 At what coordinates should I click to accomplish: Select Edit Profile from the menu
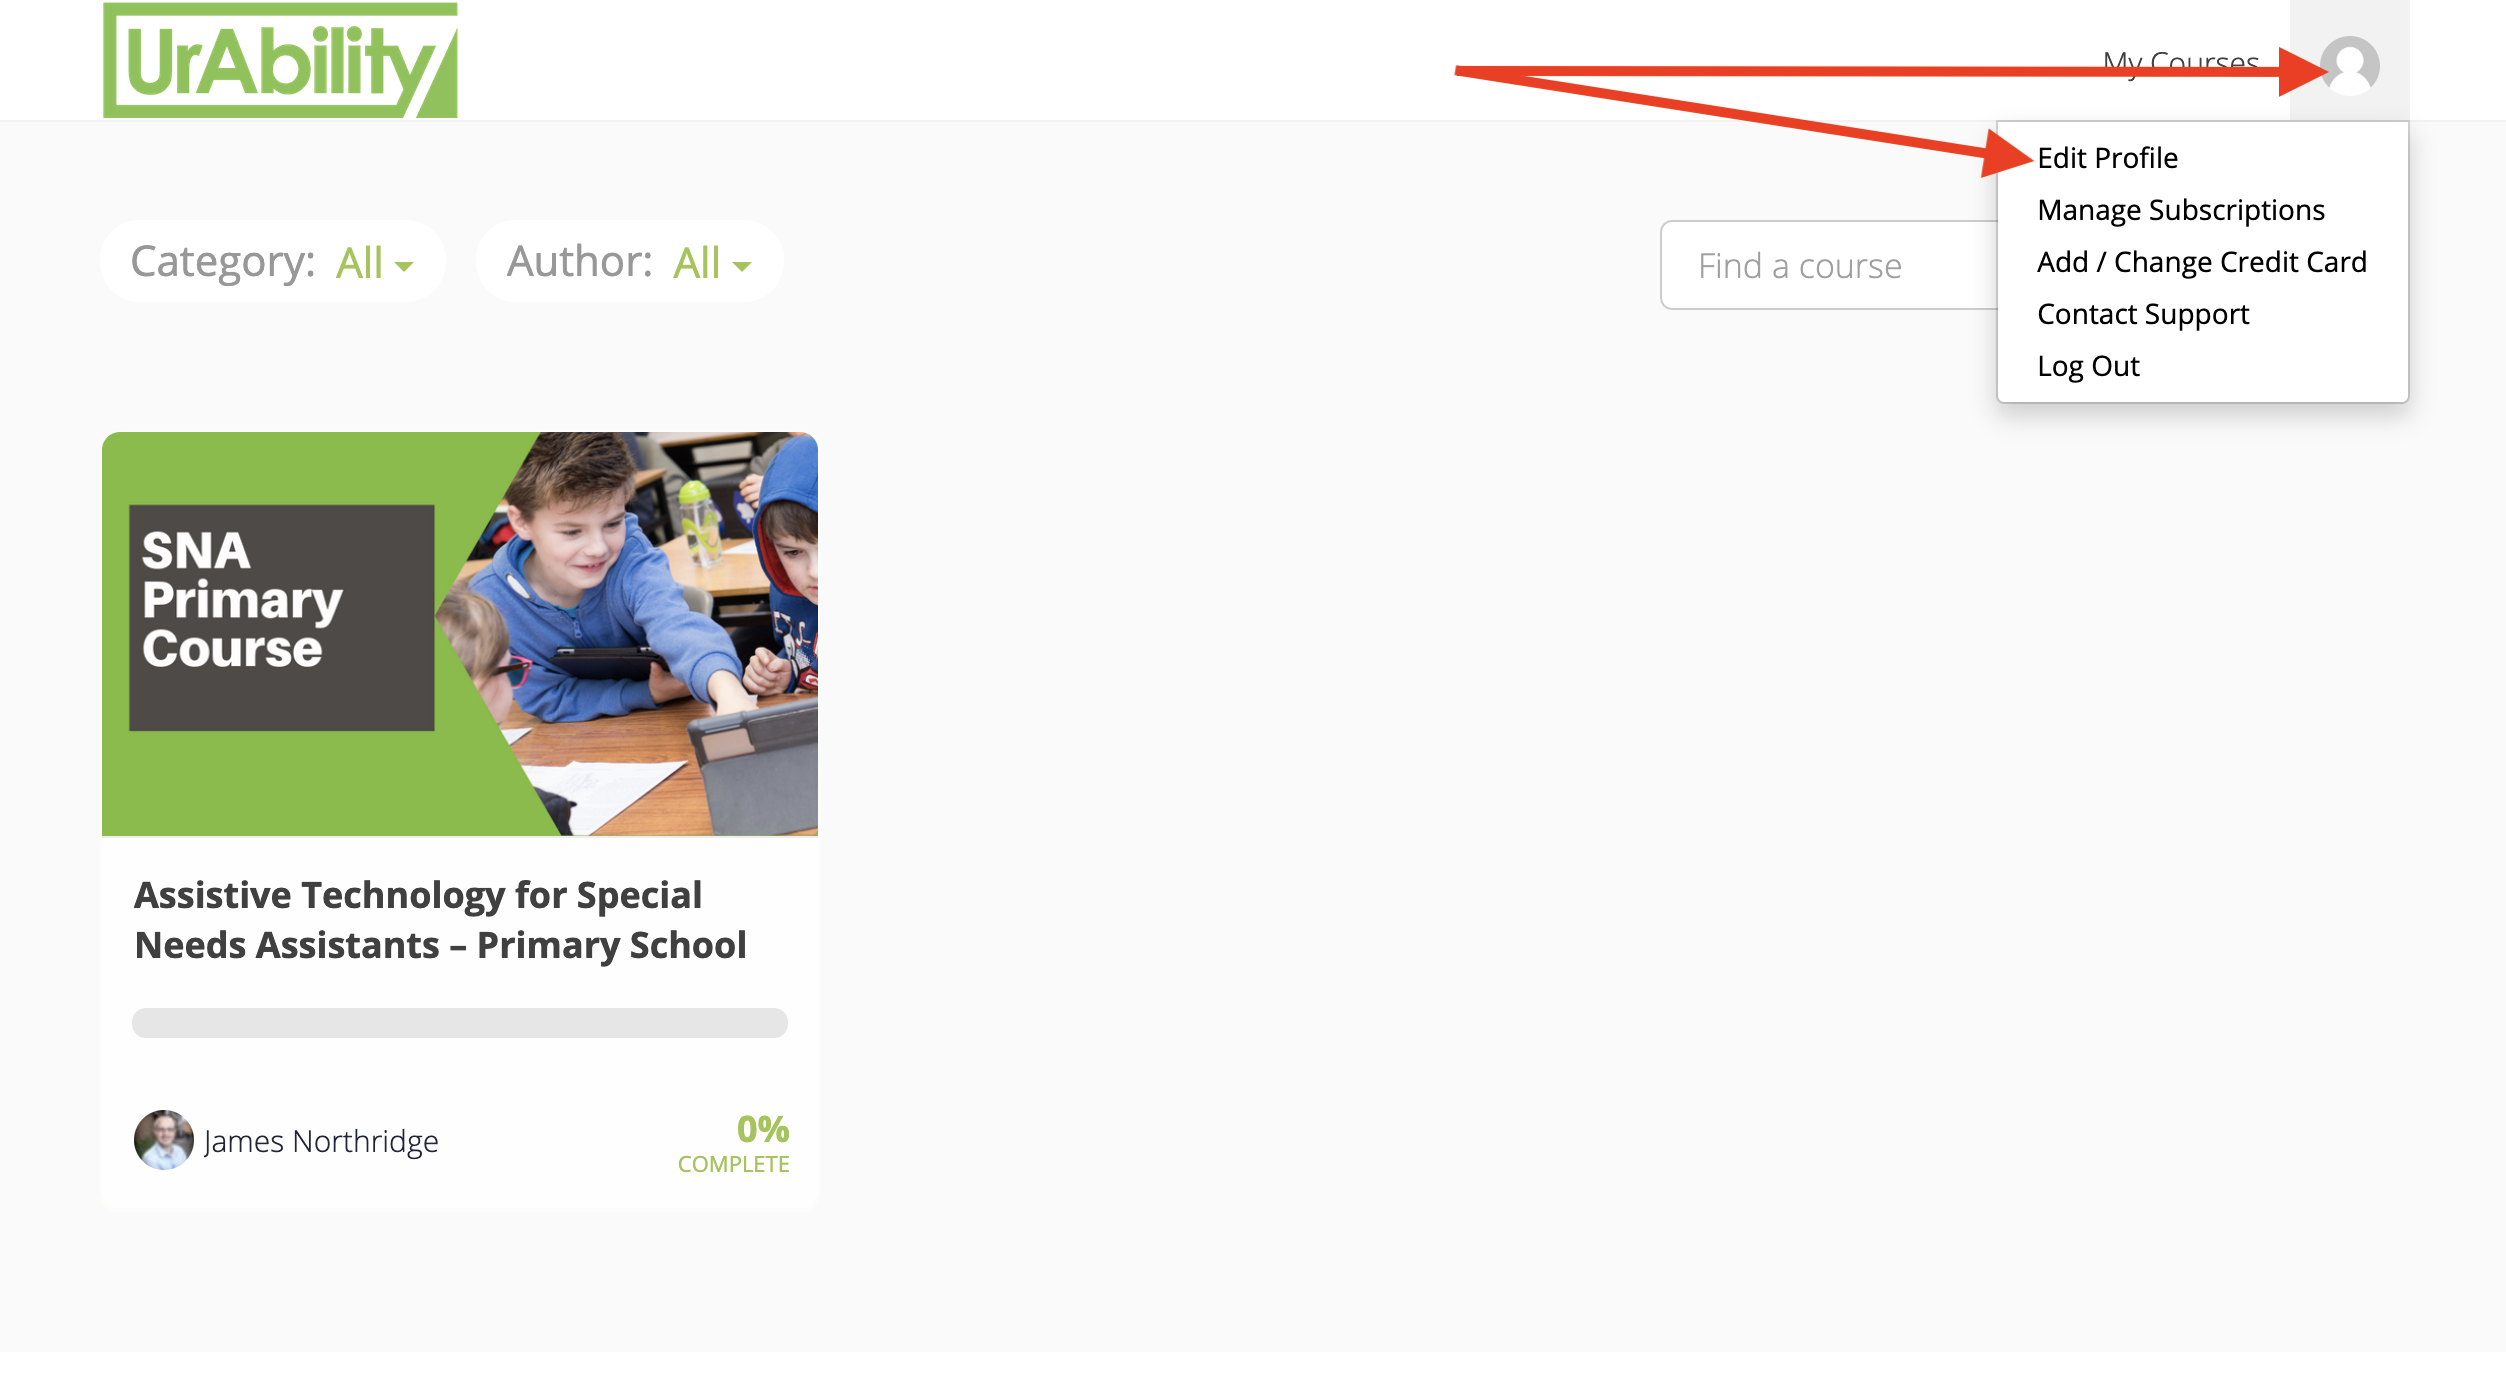tap(2107, 158)
